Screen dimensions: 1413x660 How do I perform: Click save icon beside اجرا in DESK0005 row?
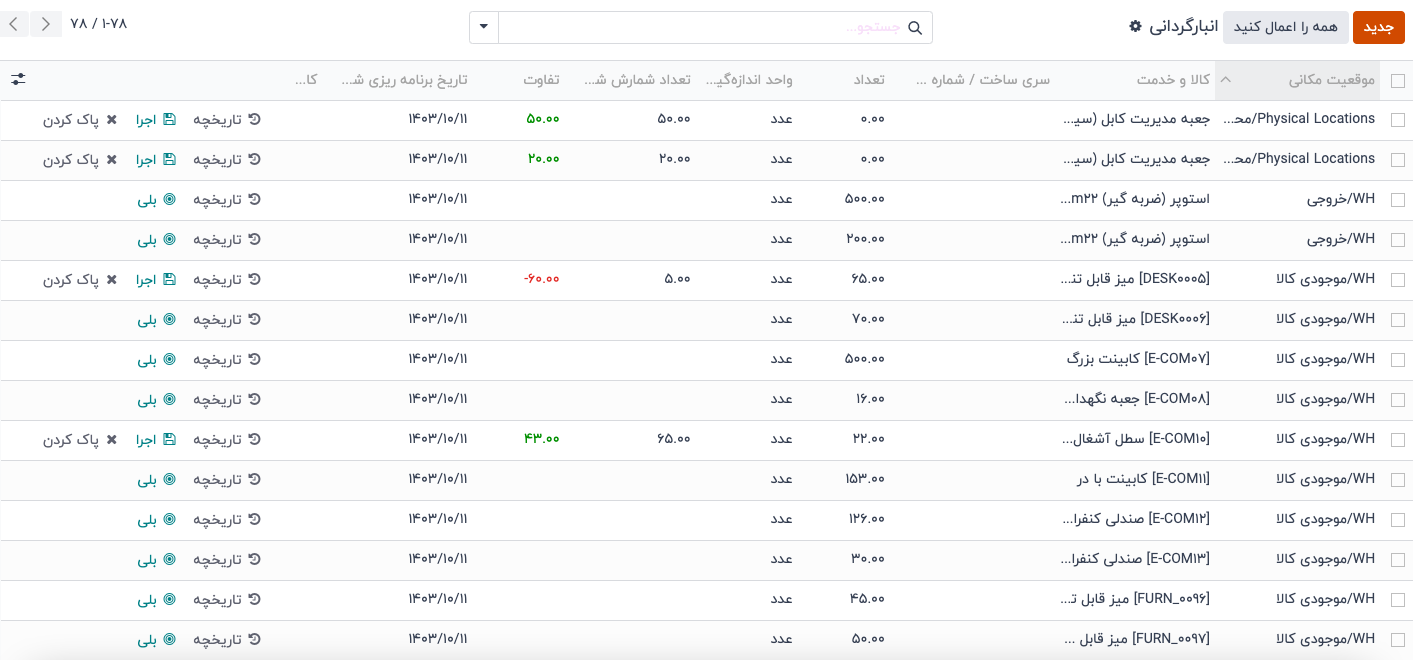coord(169,279)
